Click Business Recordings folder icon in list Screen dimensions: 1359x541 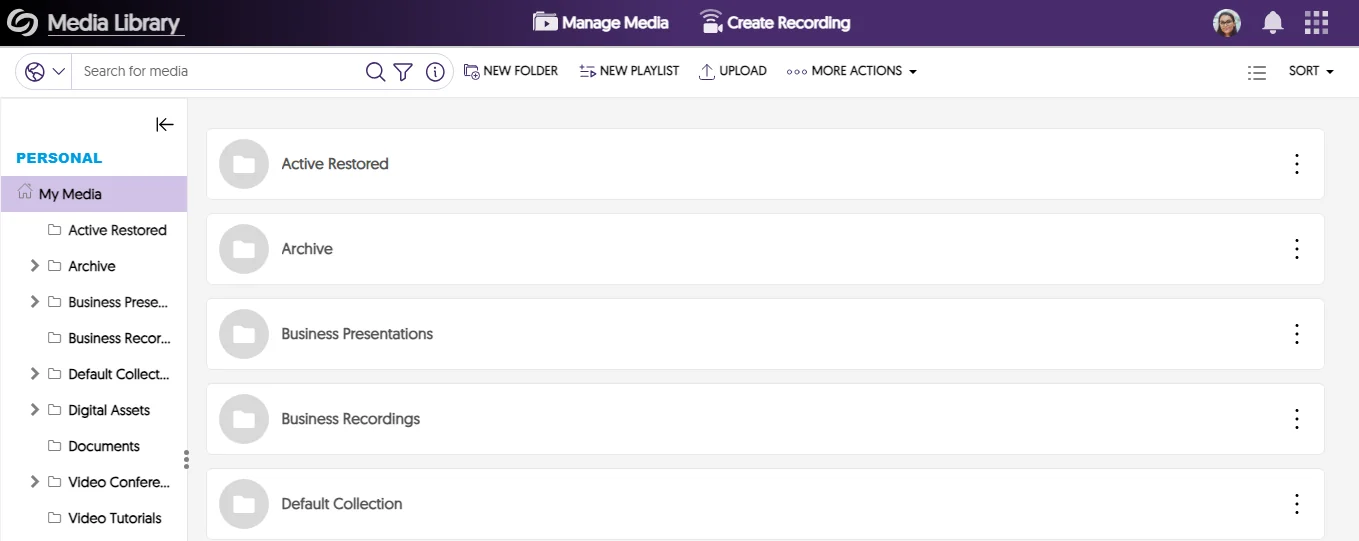point(244,419)
